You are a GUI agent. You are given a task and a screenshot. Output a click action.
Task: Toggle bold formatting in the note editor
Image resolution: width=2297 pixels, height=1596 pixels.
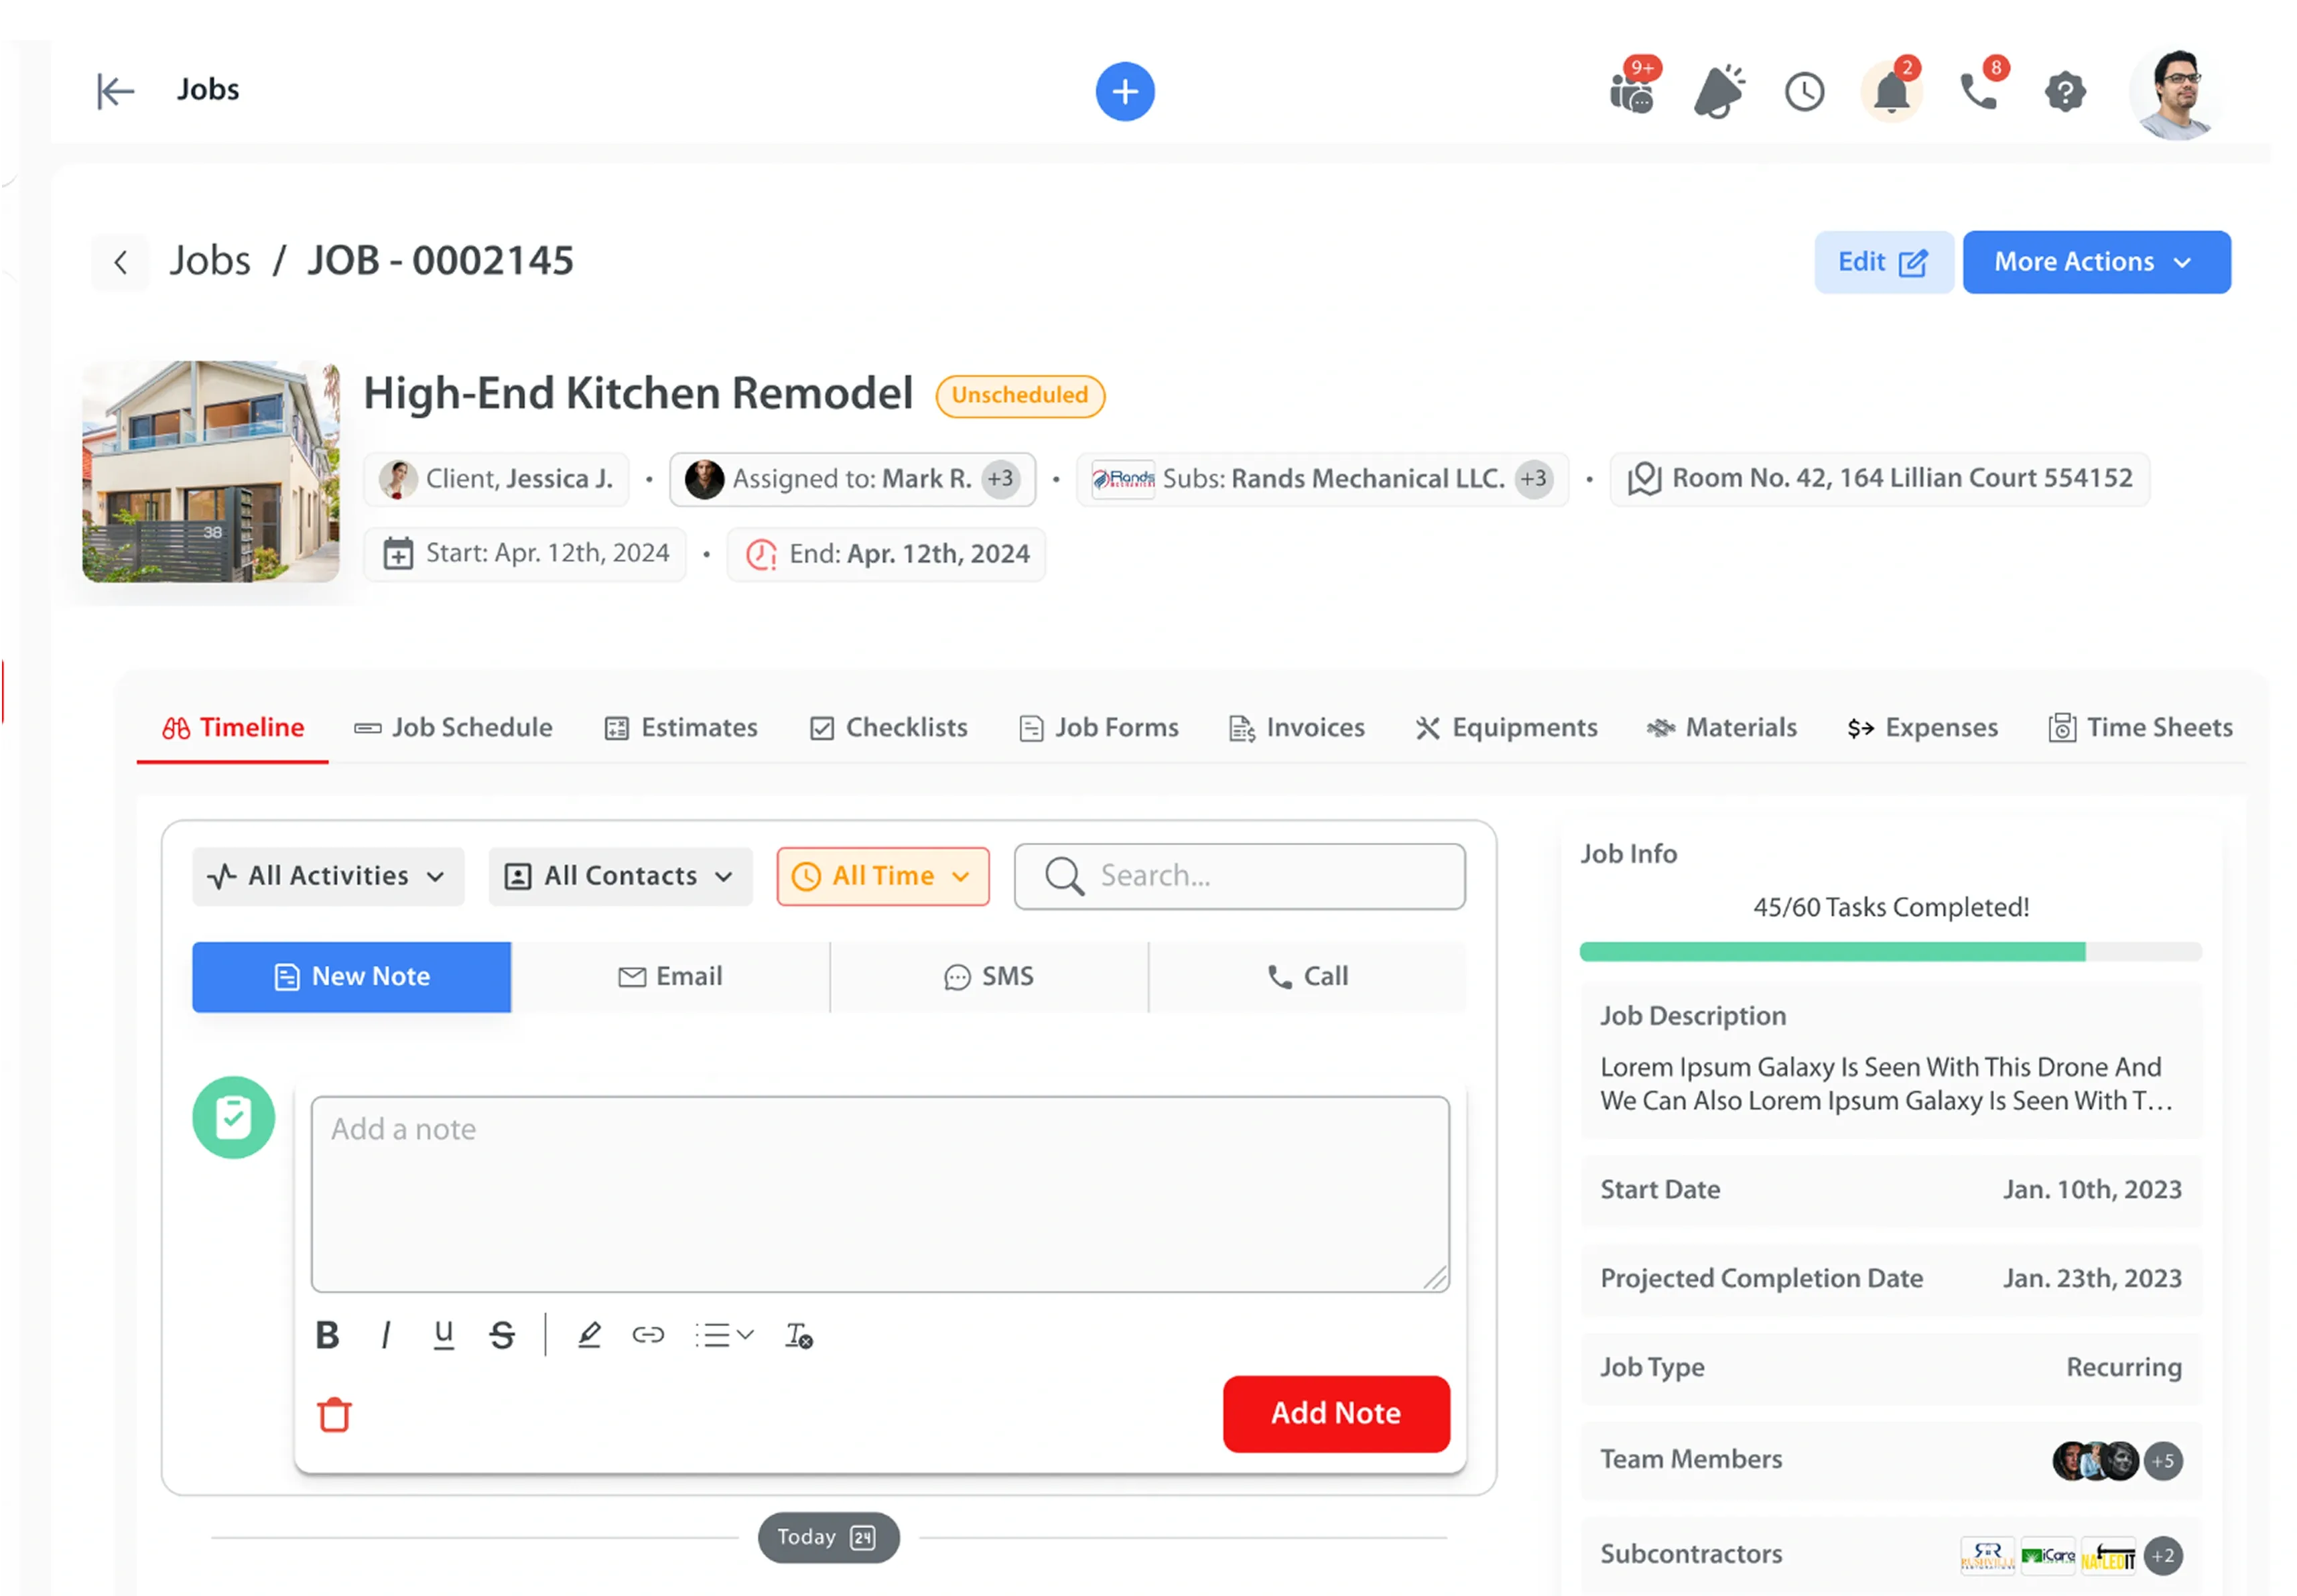(x=327, y=1335)
